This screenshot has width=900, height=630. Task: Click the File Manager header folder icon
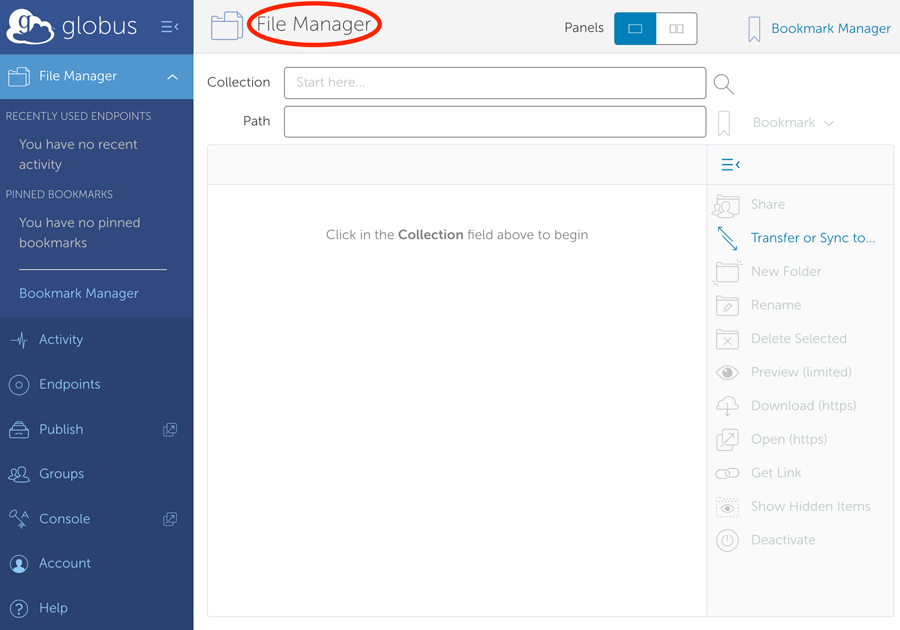point(227,26)
